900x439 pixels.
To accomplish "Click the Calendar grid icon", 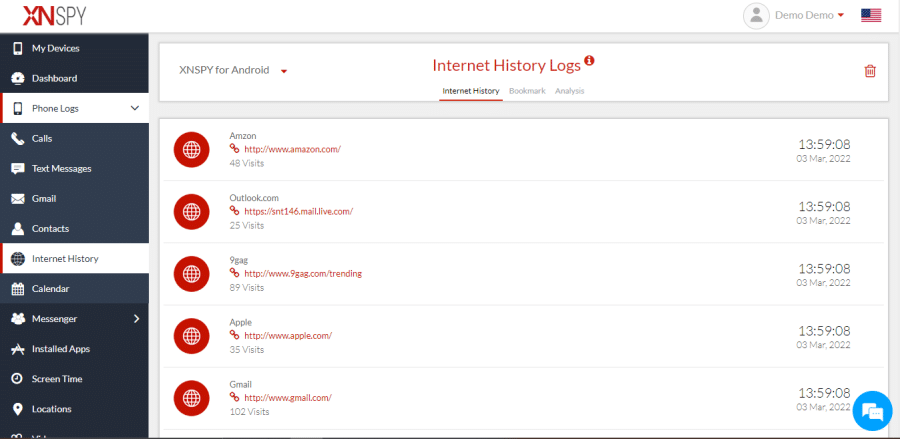I will [18, 289].
